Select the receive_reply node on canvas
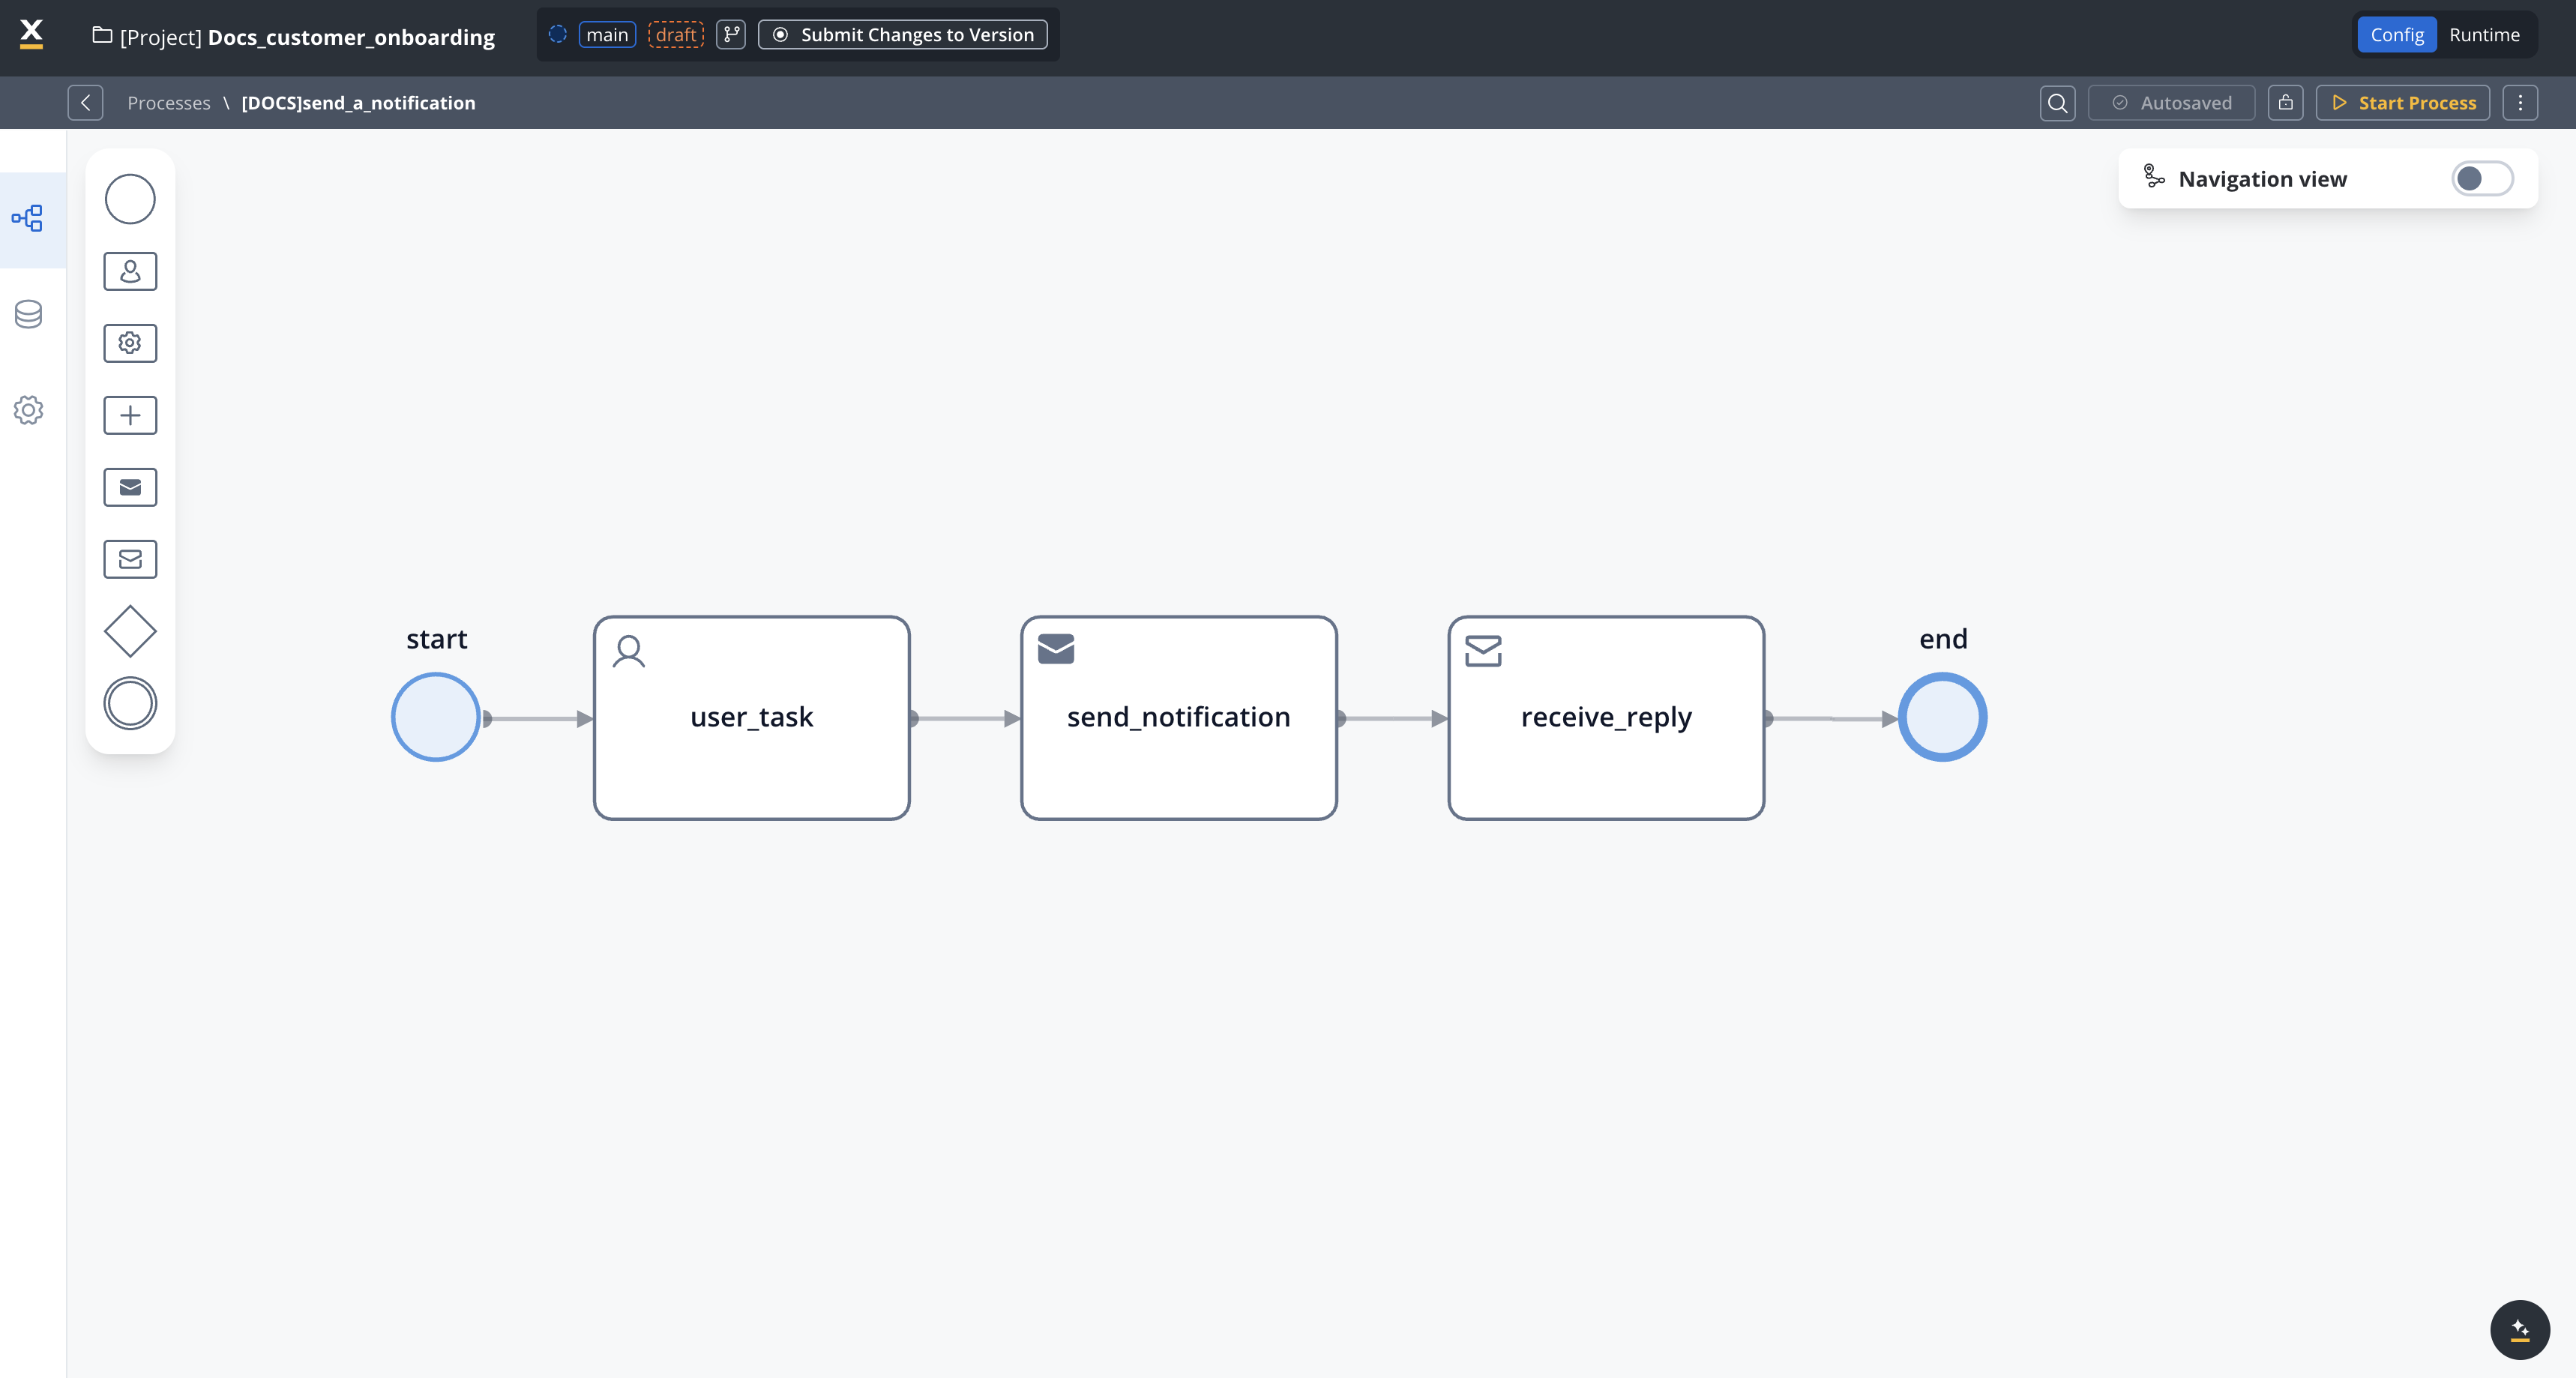Image resolution: width=2576 pixels, height=1378 pixels. [x=1606, y=718]
